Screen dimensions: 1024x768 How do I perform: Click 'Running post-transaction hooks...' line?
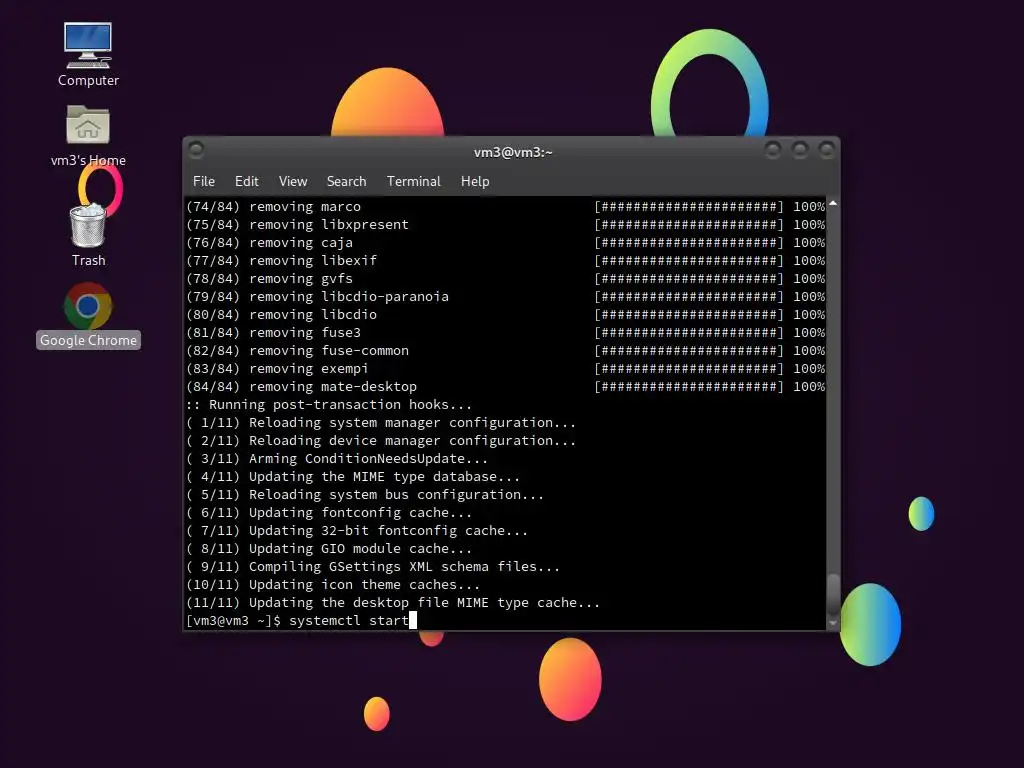click(328, 405)
